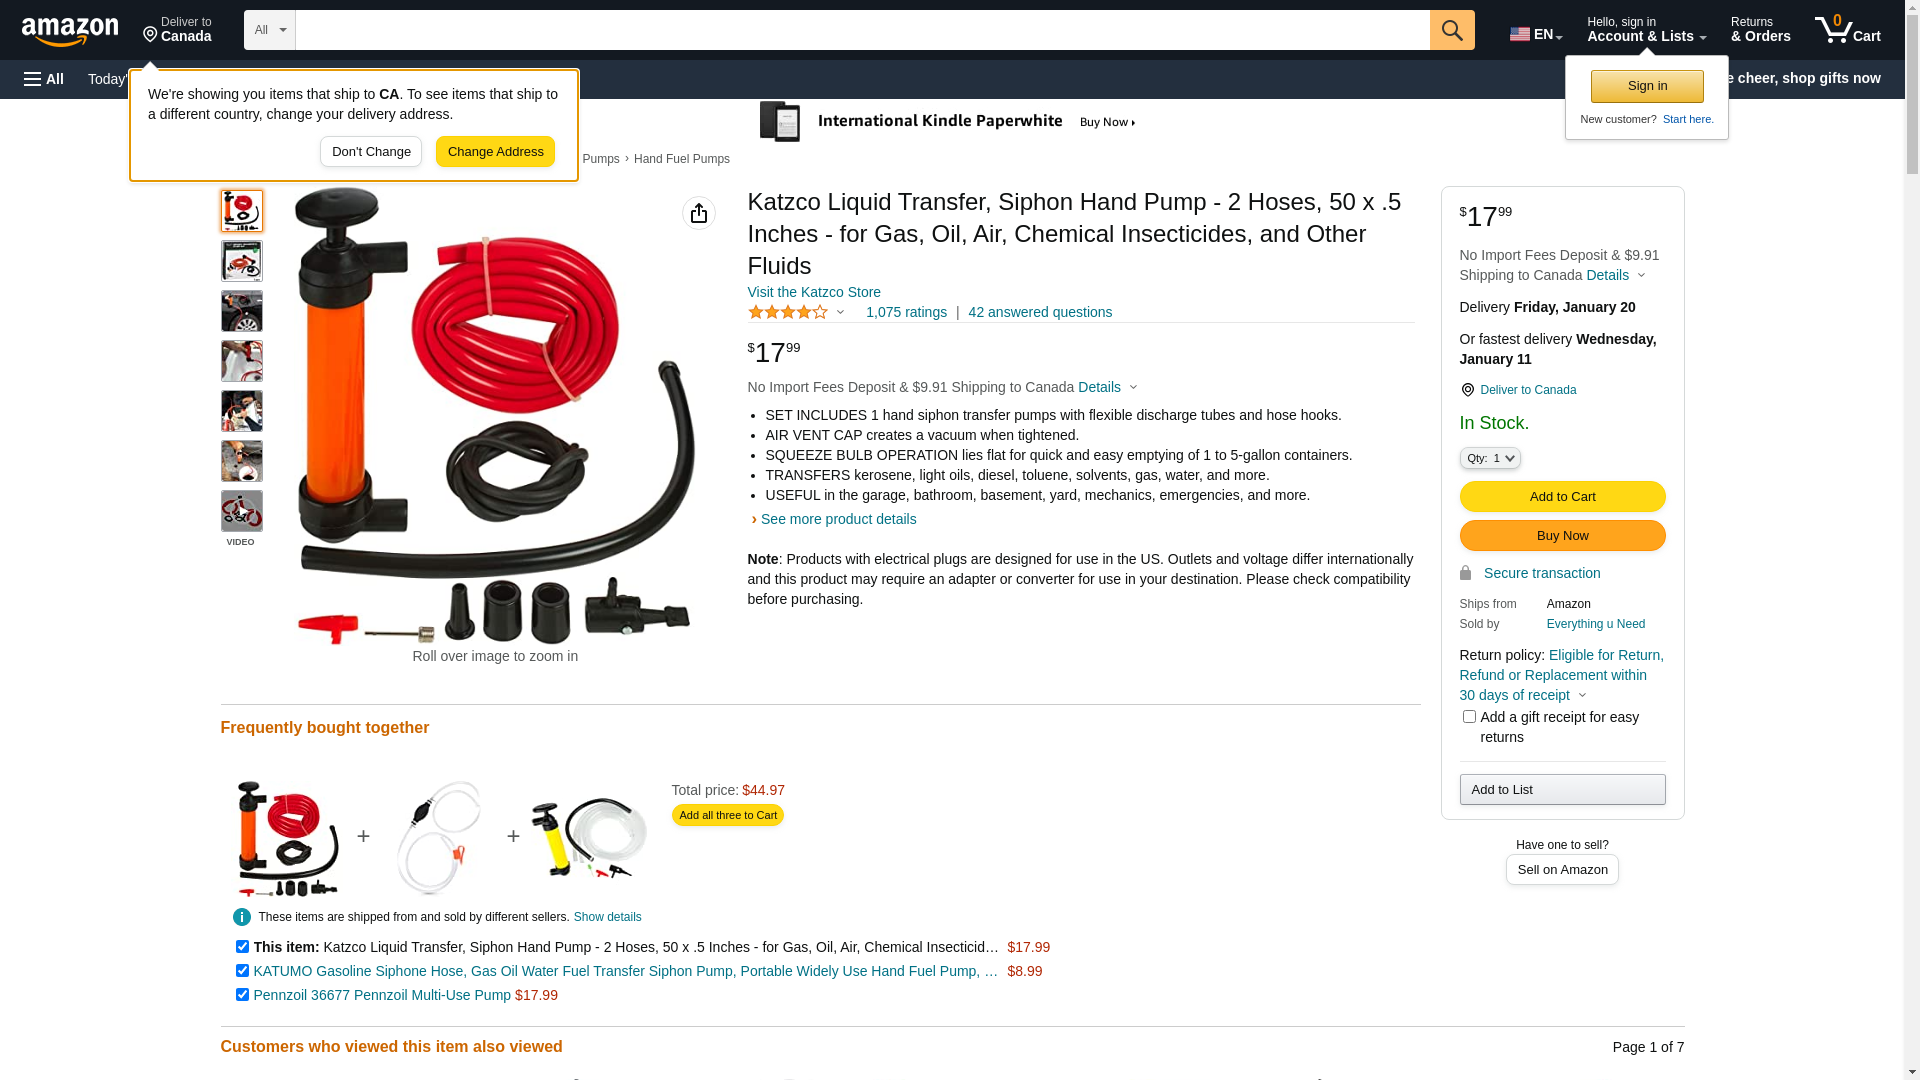
Task: Click inside the Amazon search field
Action: click(x=862, y=30)
